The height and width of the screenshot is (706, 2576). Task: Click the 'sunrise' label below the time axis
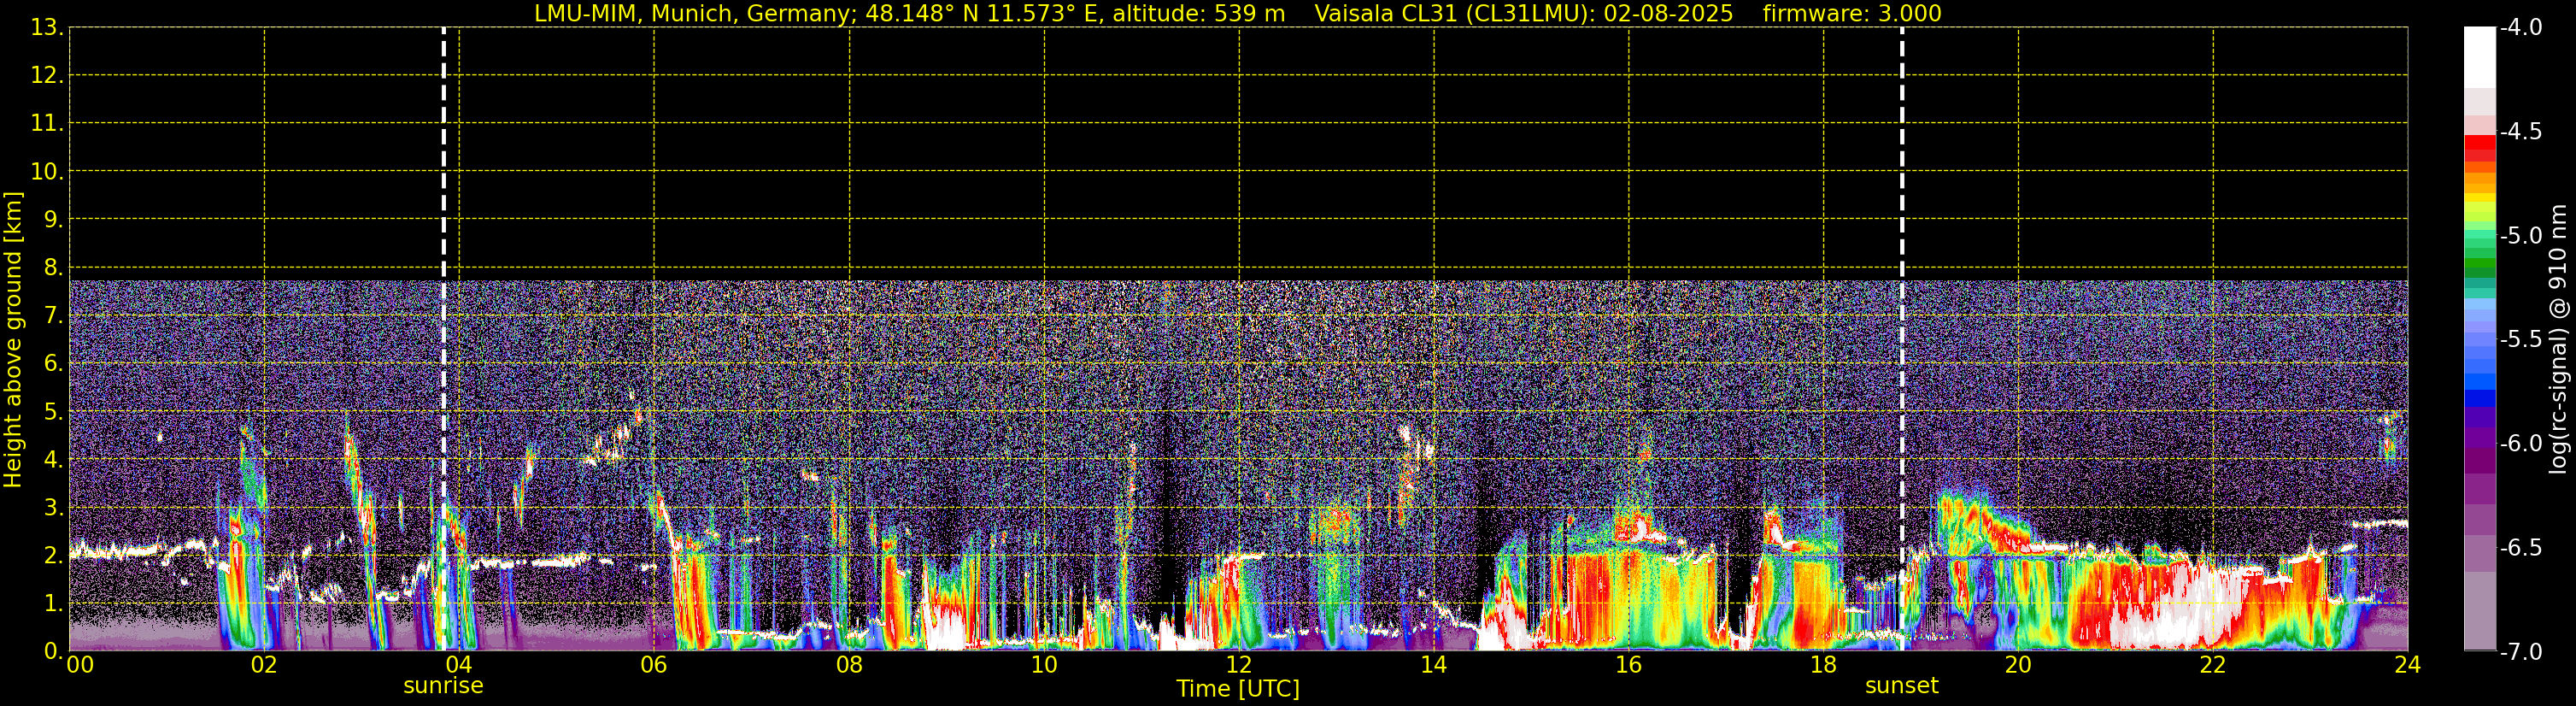coord(443,686)
